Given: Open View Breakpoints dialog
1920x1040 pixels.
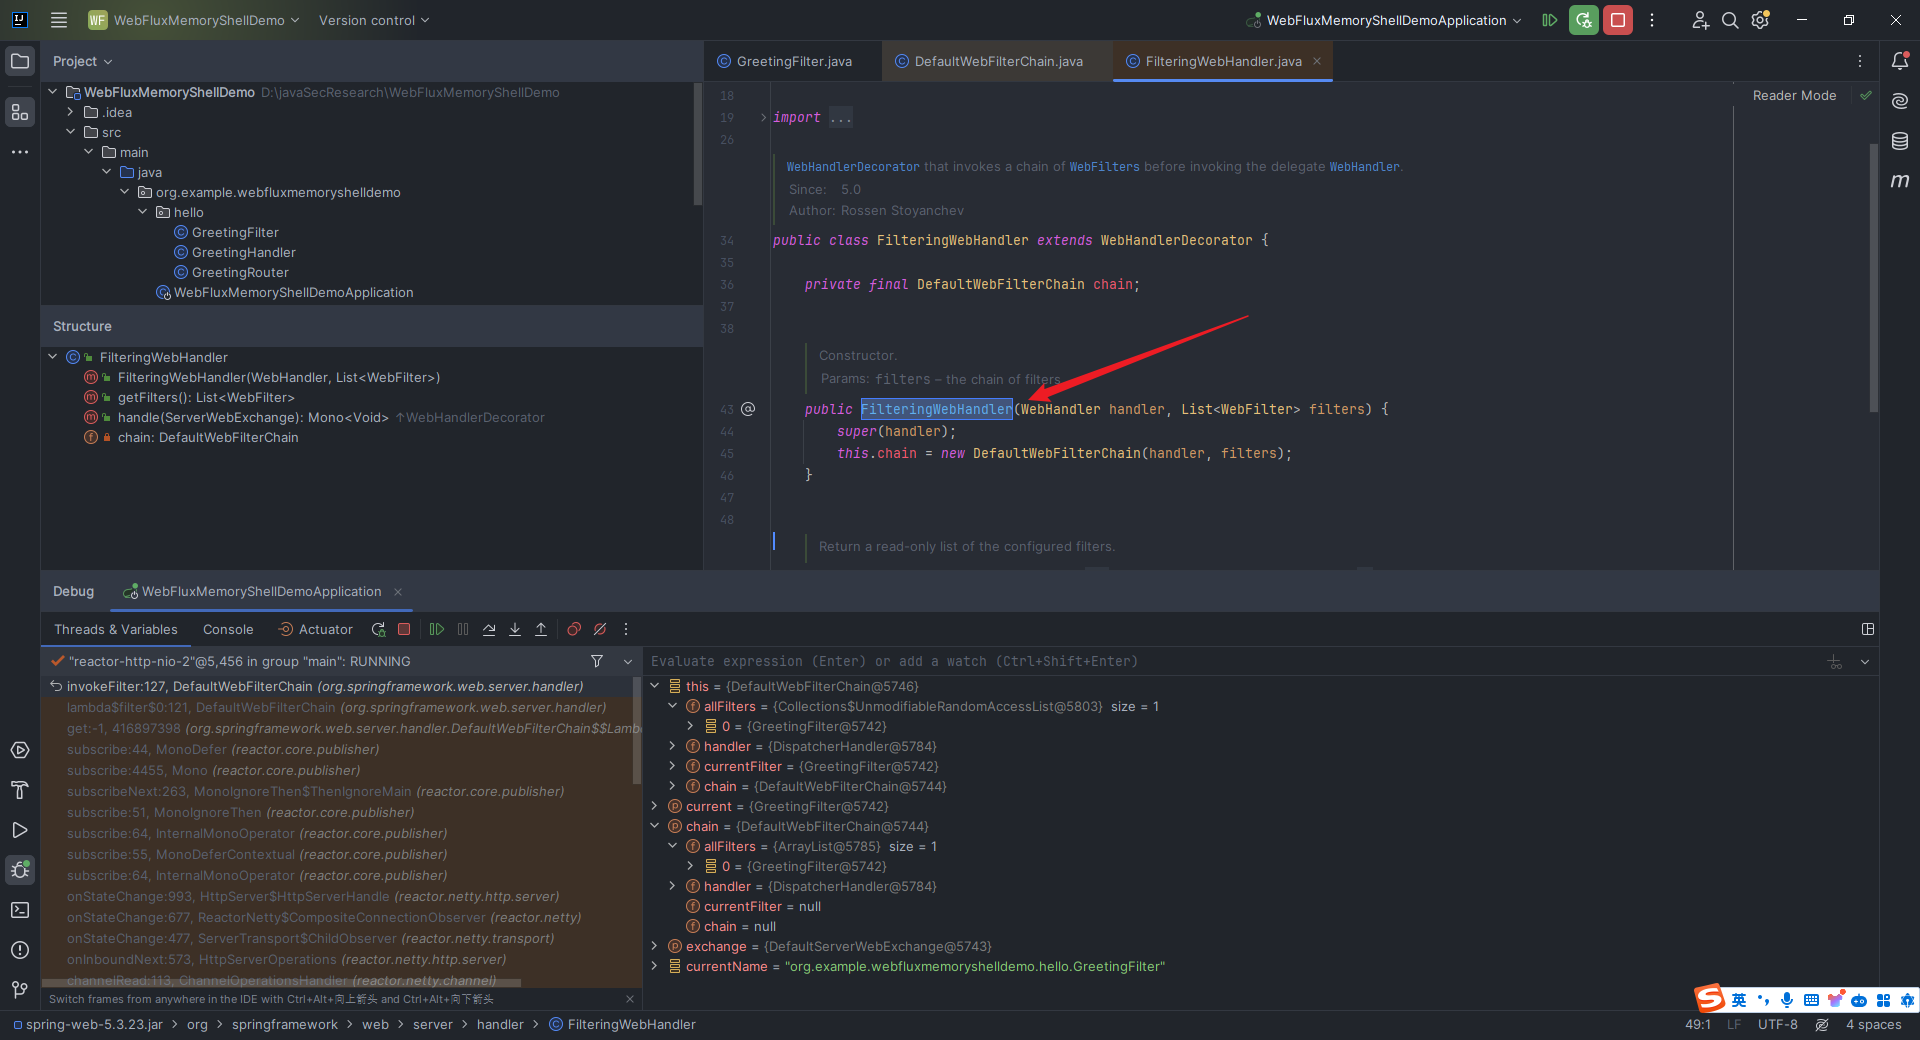Looking at the screenshot, I should [574, 629].
